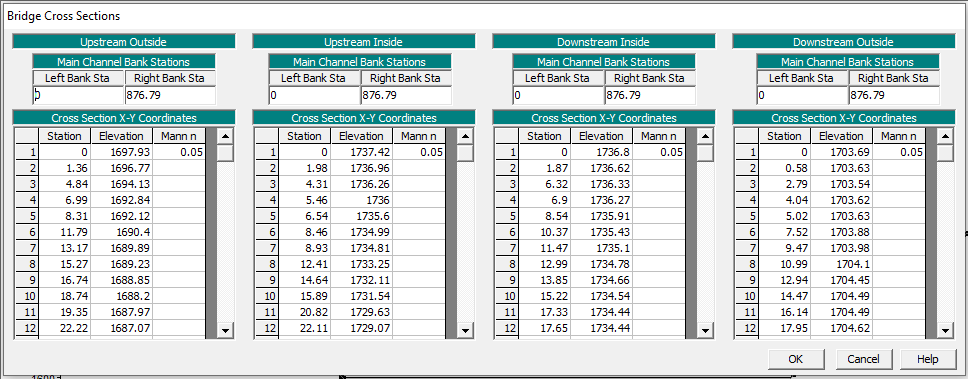Click scroll up arrow in Upstream Inside table
The image size is (968, 379).
point(465,136)
